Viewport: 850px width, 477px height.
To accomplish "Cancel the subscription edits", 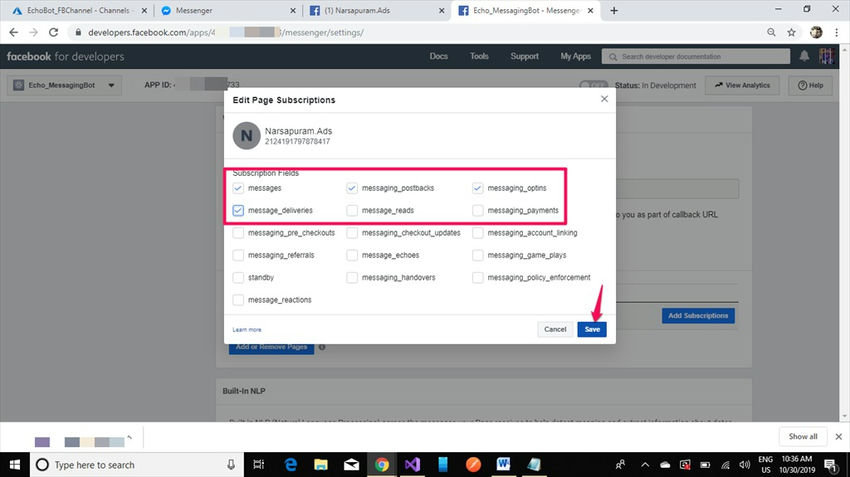I will (x=555, y=329).
